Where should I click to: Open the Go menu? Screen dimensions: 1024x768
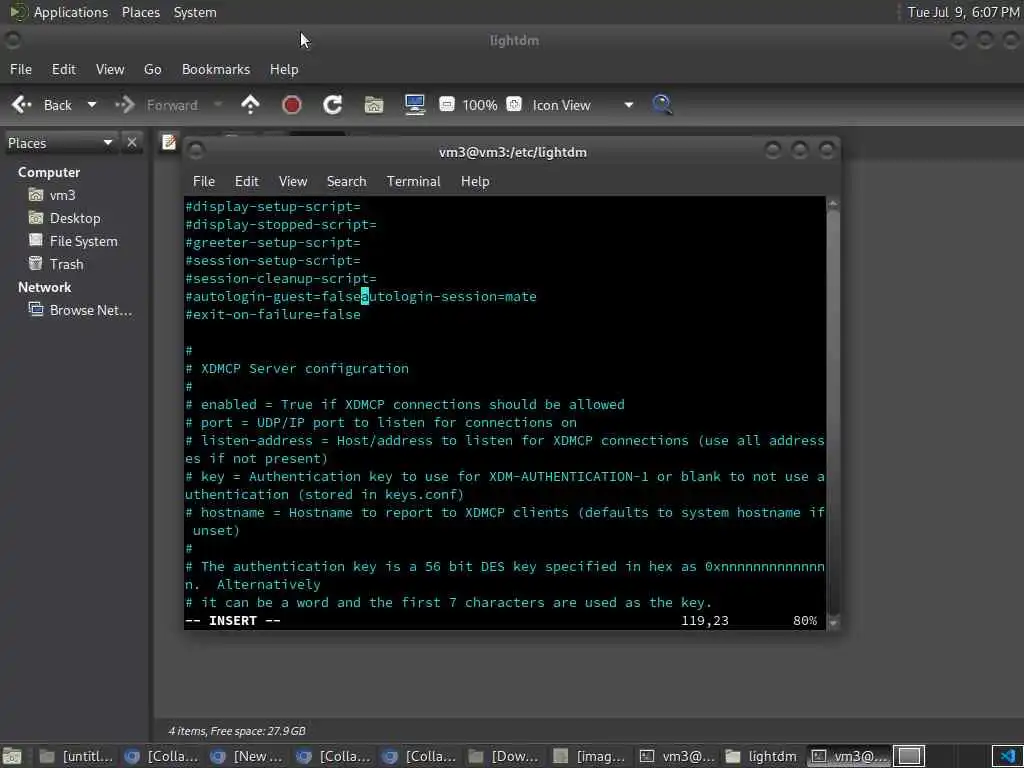click(152, 69)
